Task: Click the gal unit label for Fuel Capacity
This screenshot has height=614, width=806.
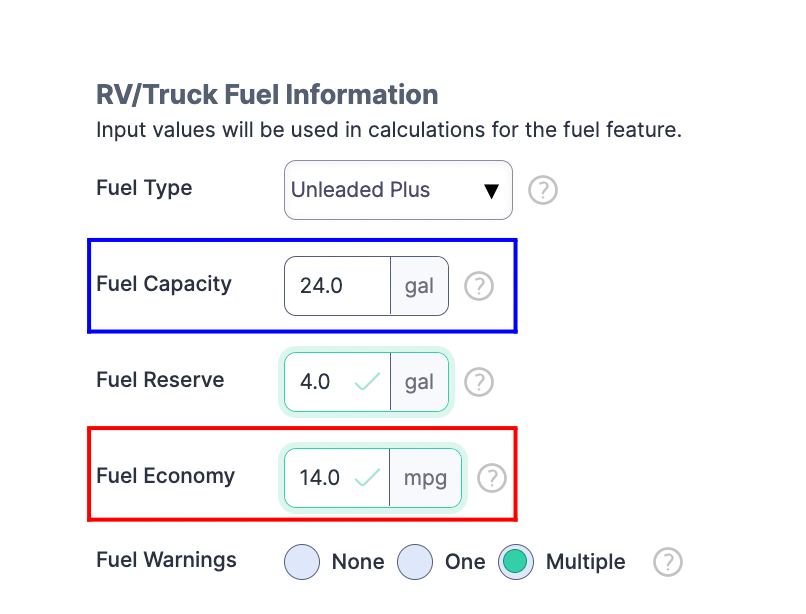Action: point(419,286)
